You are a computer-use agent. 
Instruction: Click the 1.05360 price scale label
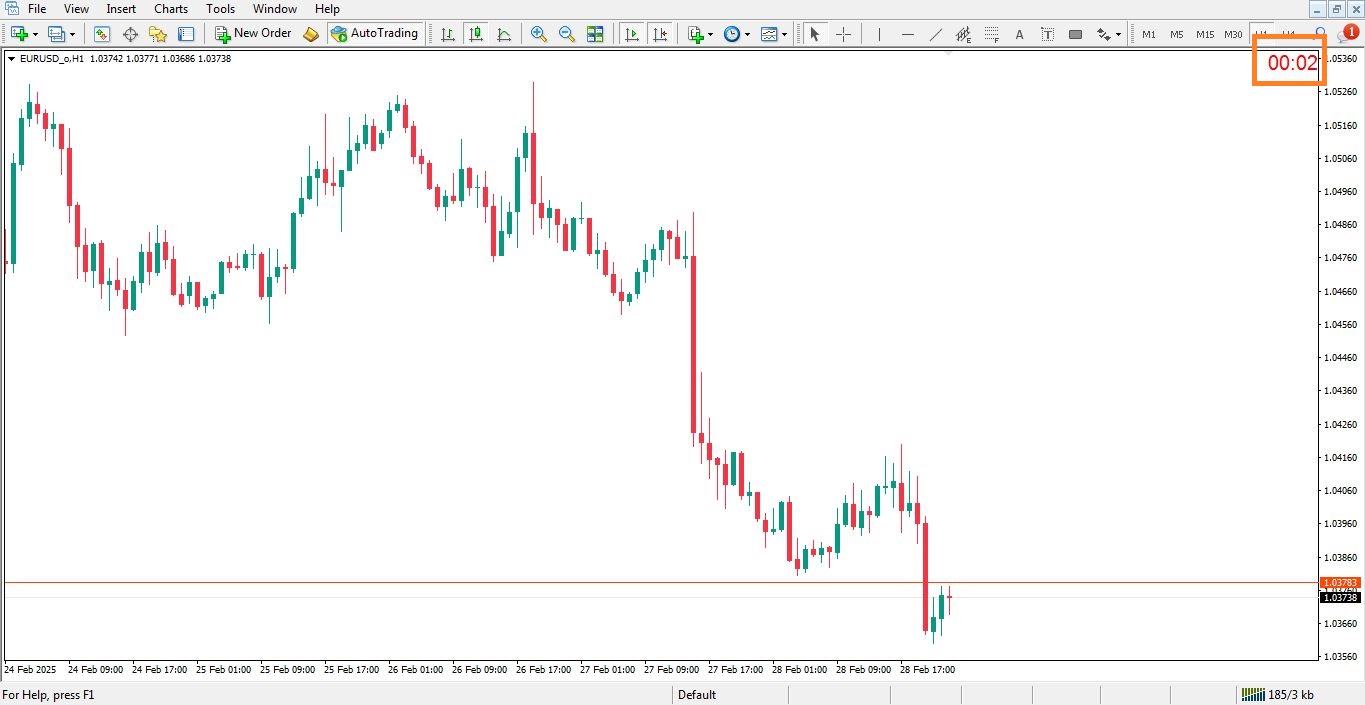(1341, 59)
